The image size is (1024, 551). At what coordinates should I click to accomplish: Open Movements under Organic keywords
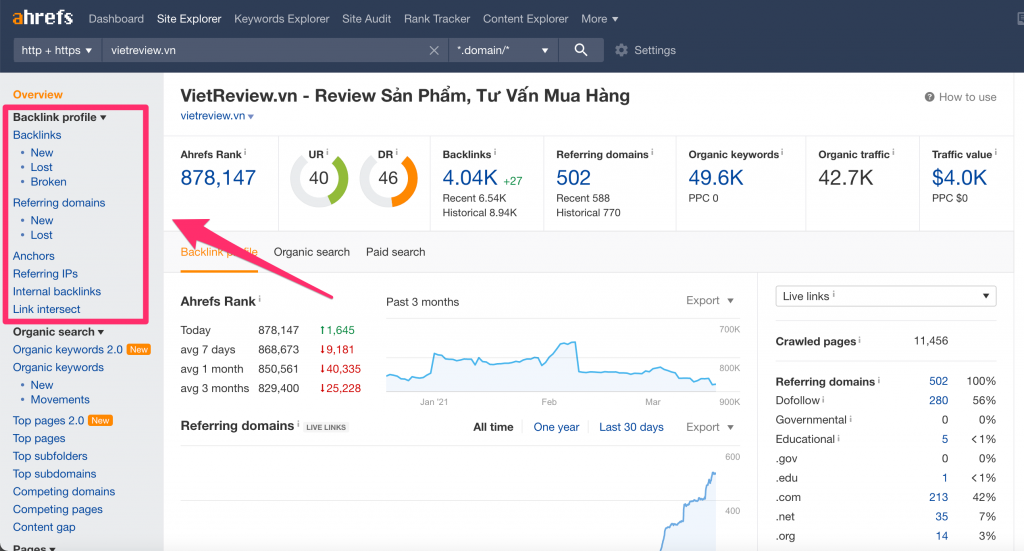60,400
